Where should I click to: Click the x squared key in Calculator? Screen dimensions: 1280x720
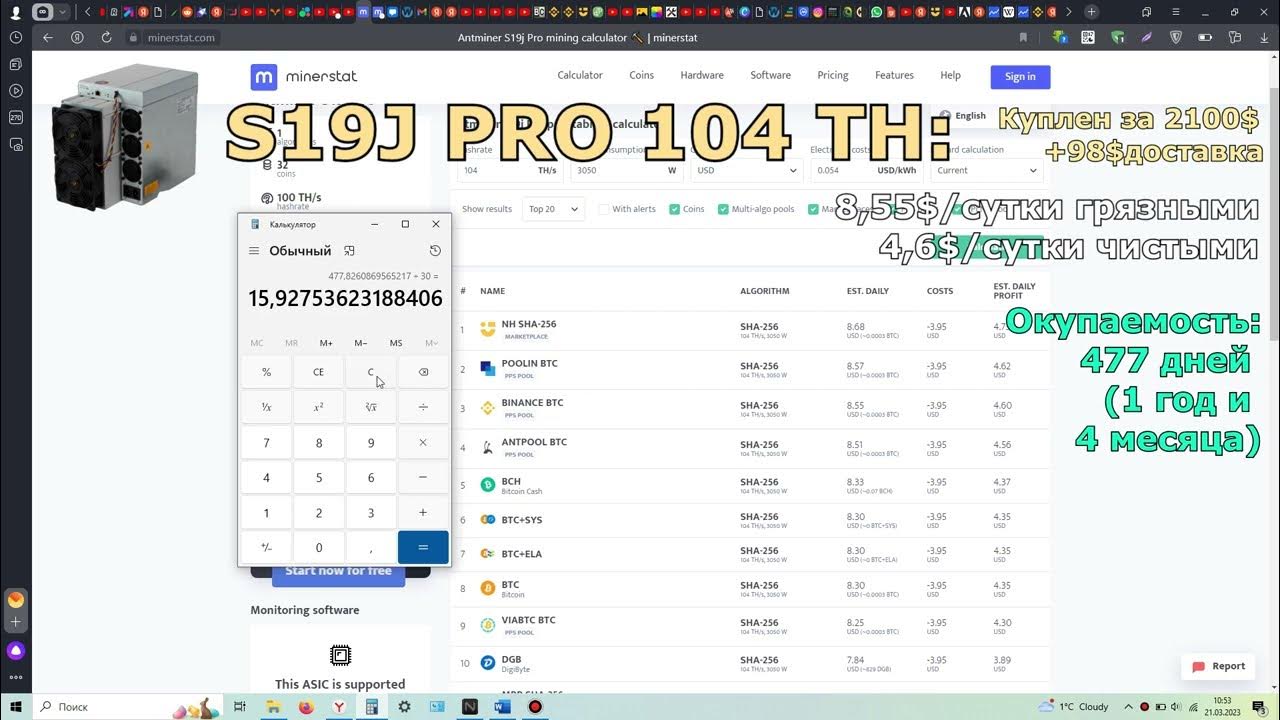[x=319, y=407]
